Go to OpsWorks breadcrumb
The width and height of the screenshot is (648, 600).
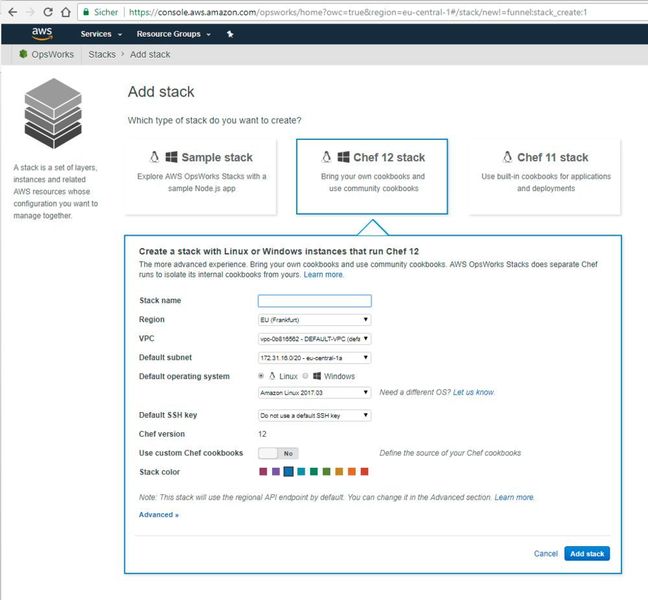pos(52,54)
